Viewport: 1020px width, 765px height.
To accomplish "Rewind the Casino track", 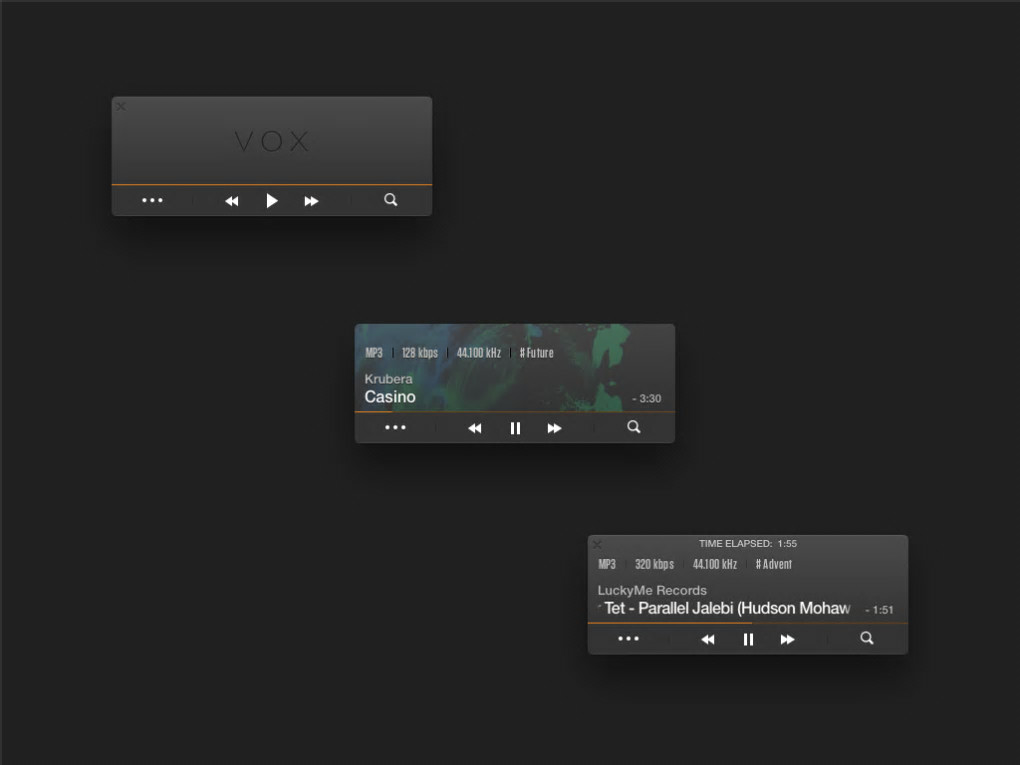I will pos(475,428).
